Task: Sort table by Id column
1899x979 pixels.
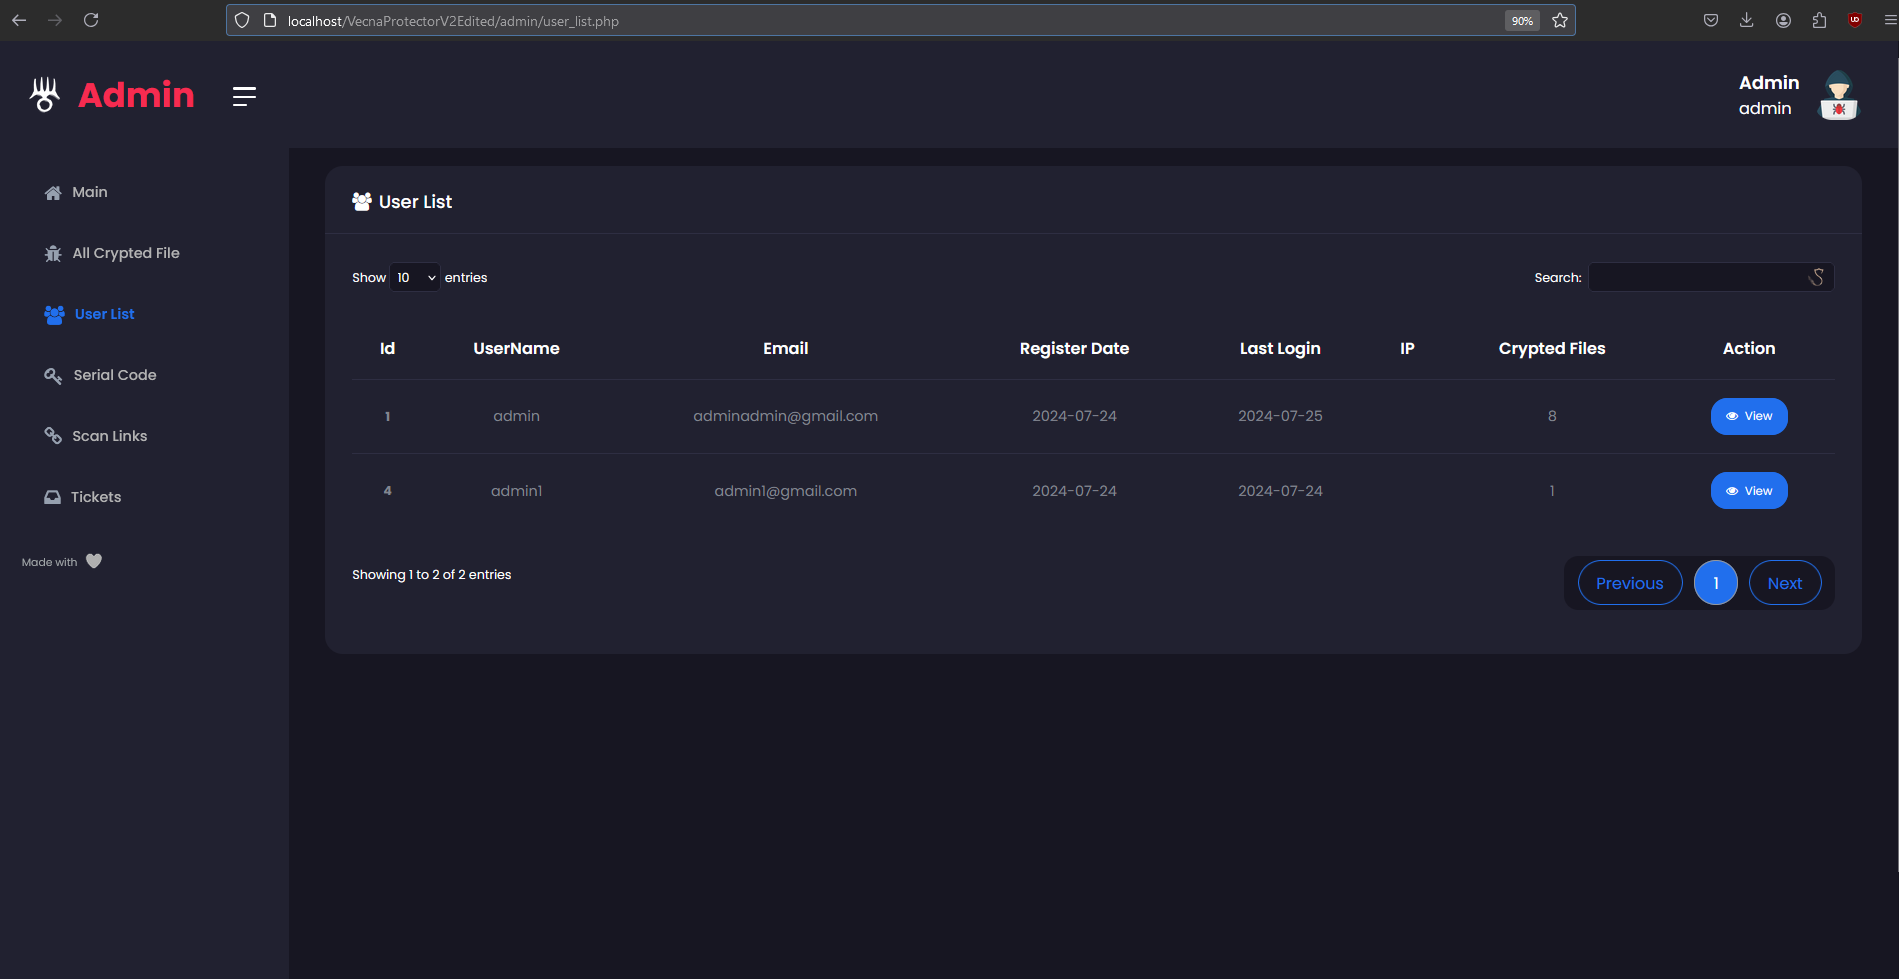Action: point(388,348)
